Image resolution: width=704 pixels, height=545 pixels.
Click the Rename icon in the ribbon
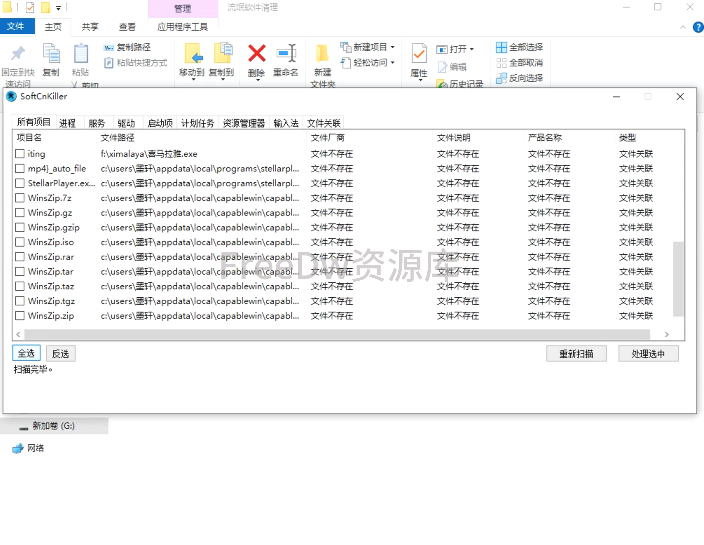click(x=286, y=53)
